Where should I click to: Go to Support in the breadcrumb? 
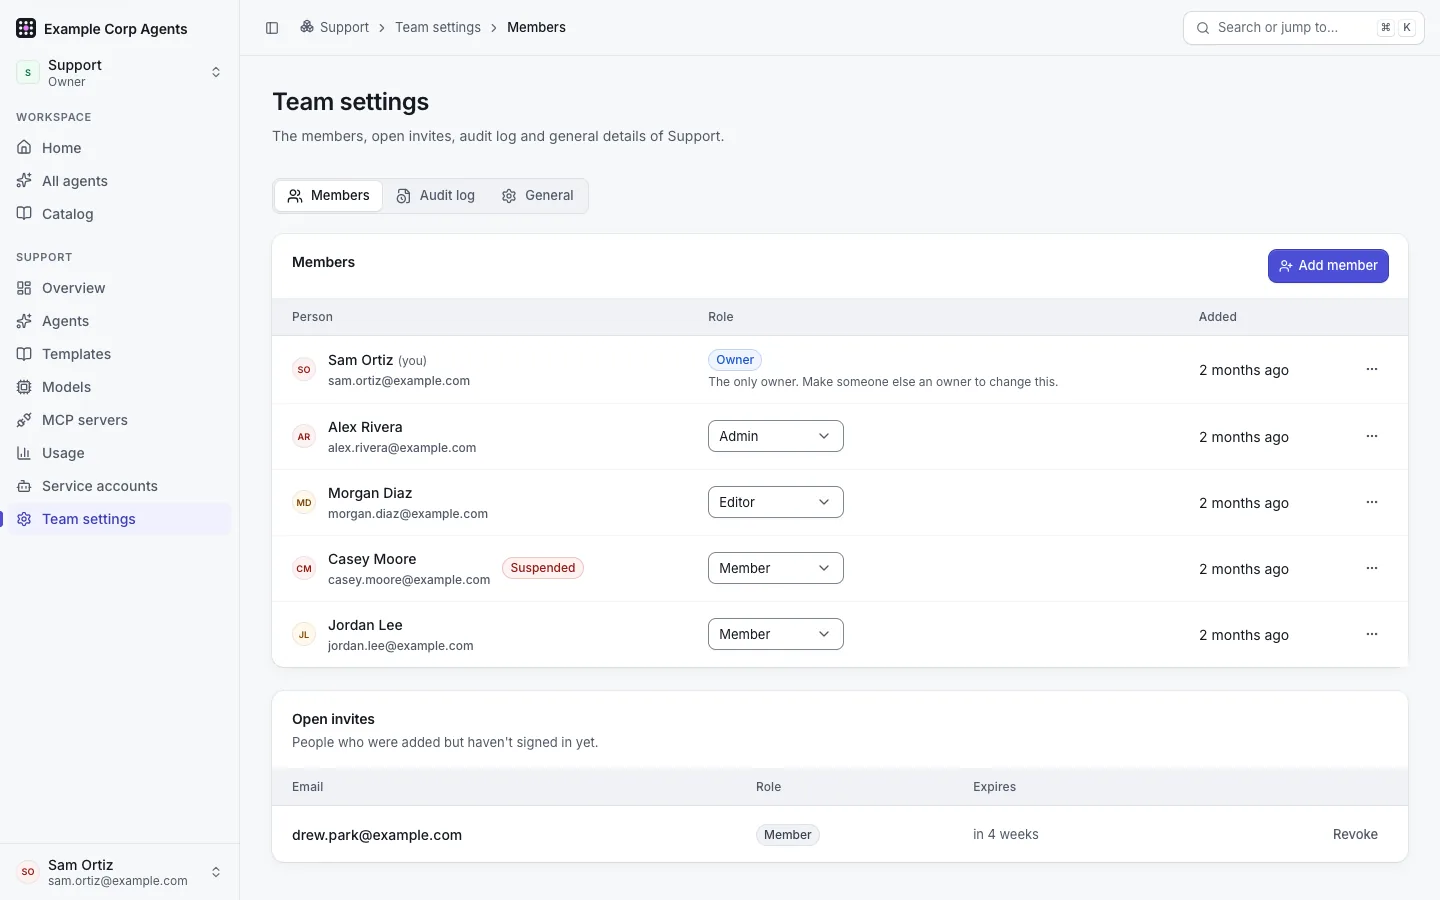click(x=335, y=28)
